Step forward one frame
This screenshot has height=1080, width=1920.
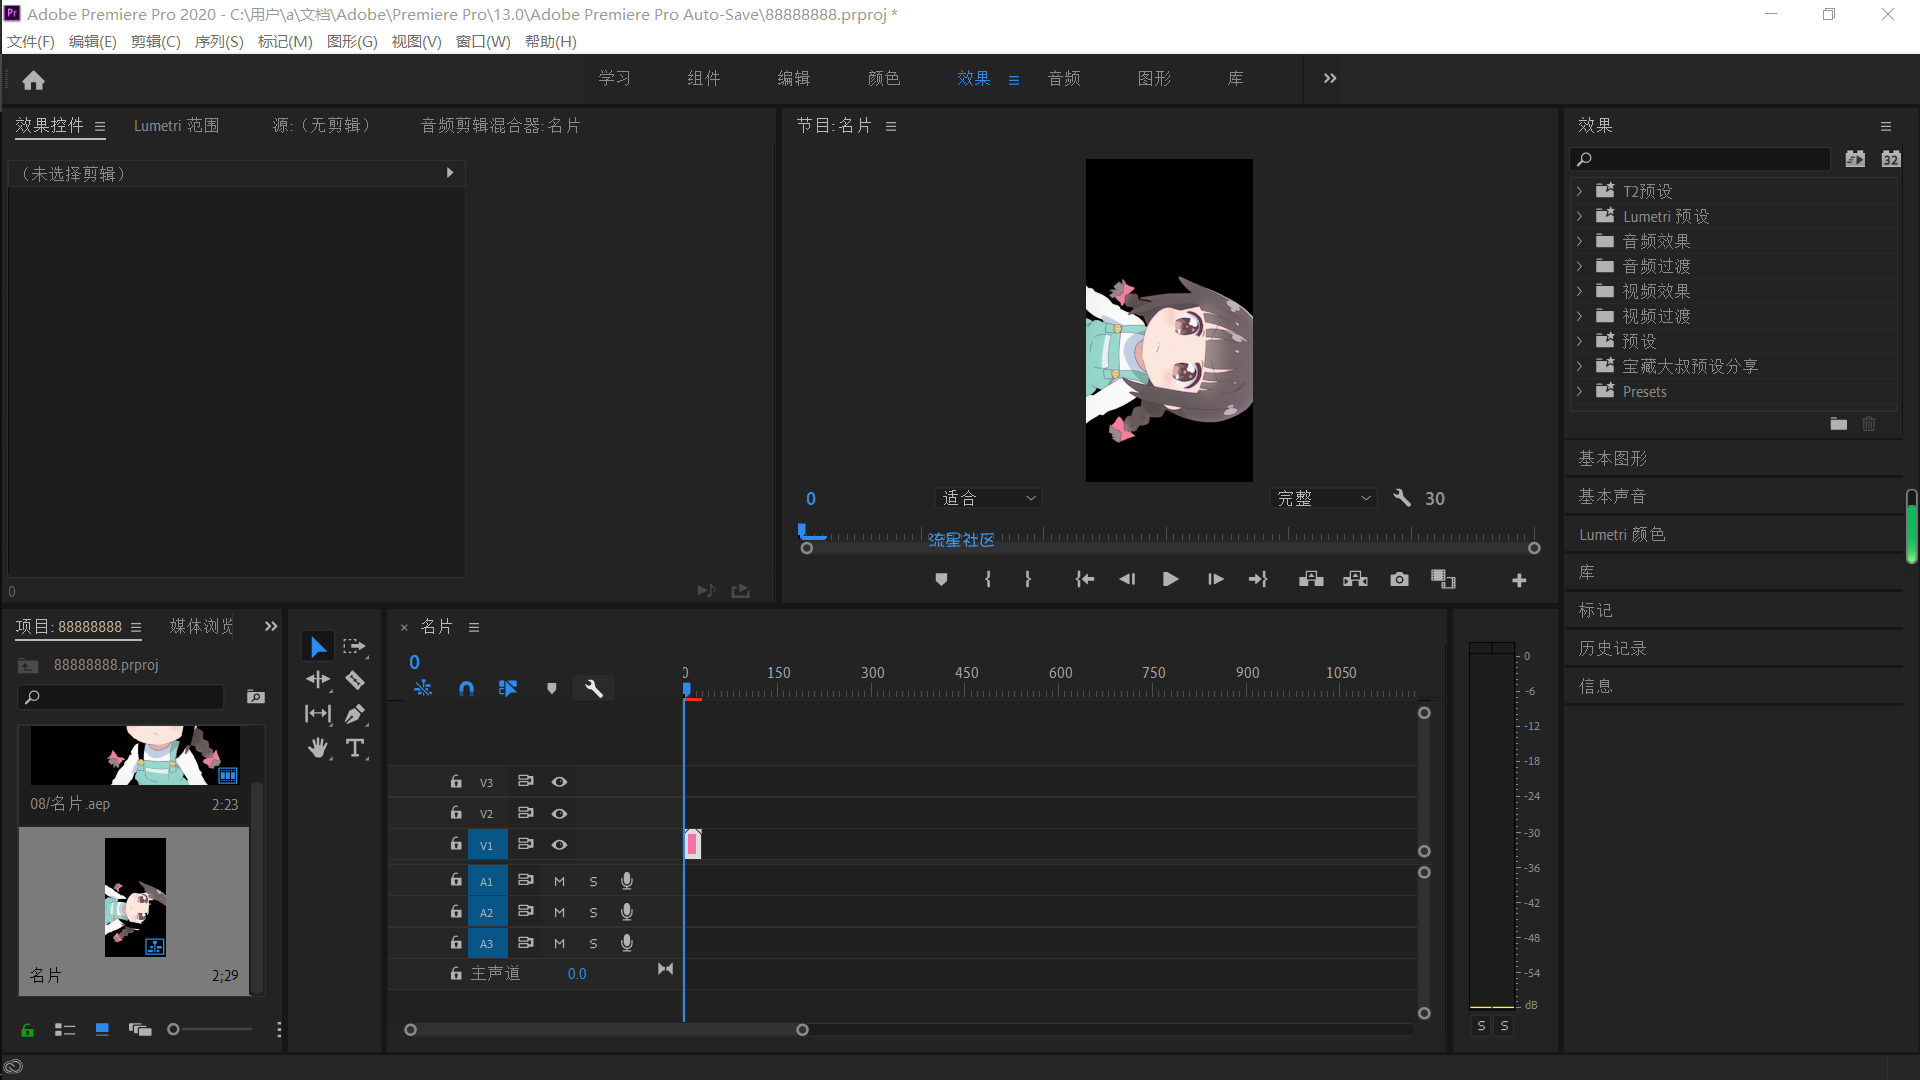[x=1215, y=580]
